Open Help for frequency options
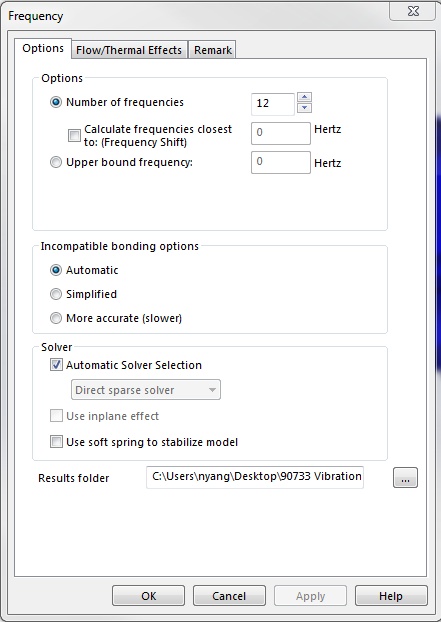This screenshot has width=441, height=622. coord(391,596)
